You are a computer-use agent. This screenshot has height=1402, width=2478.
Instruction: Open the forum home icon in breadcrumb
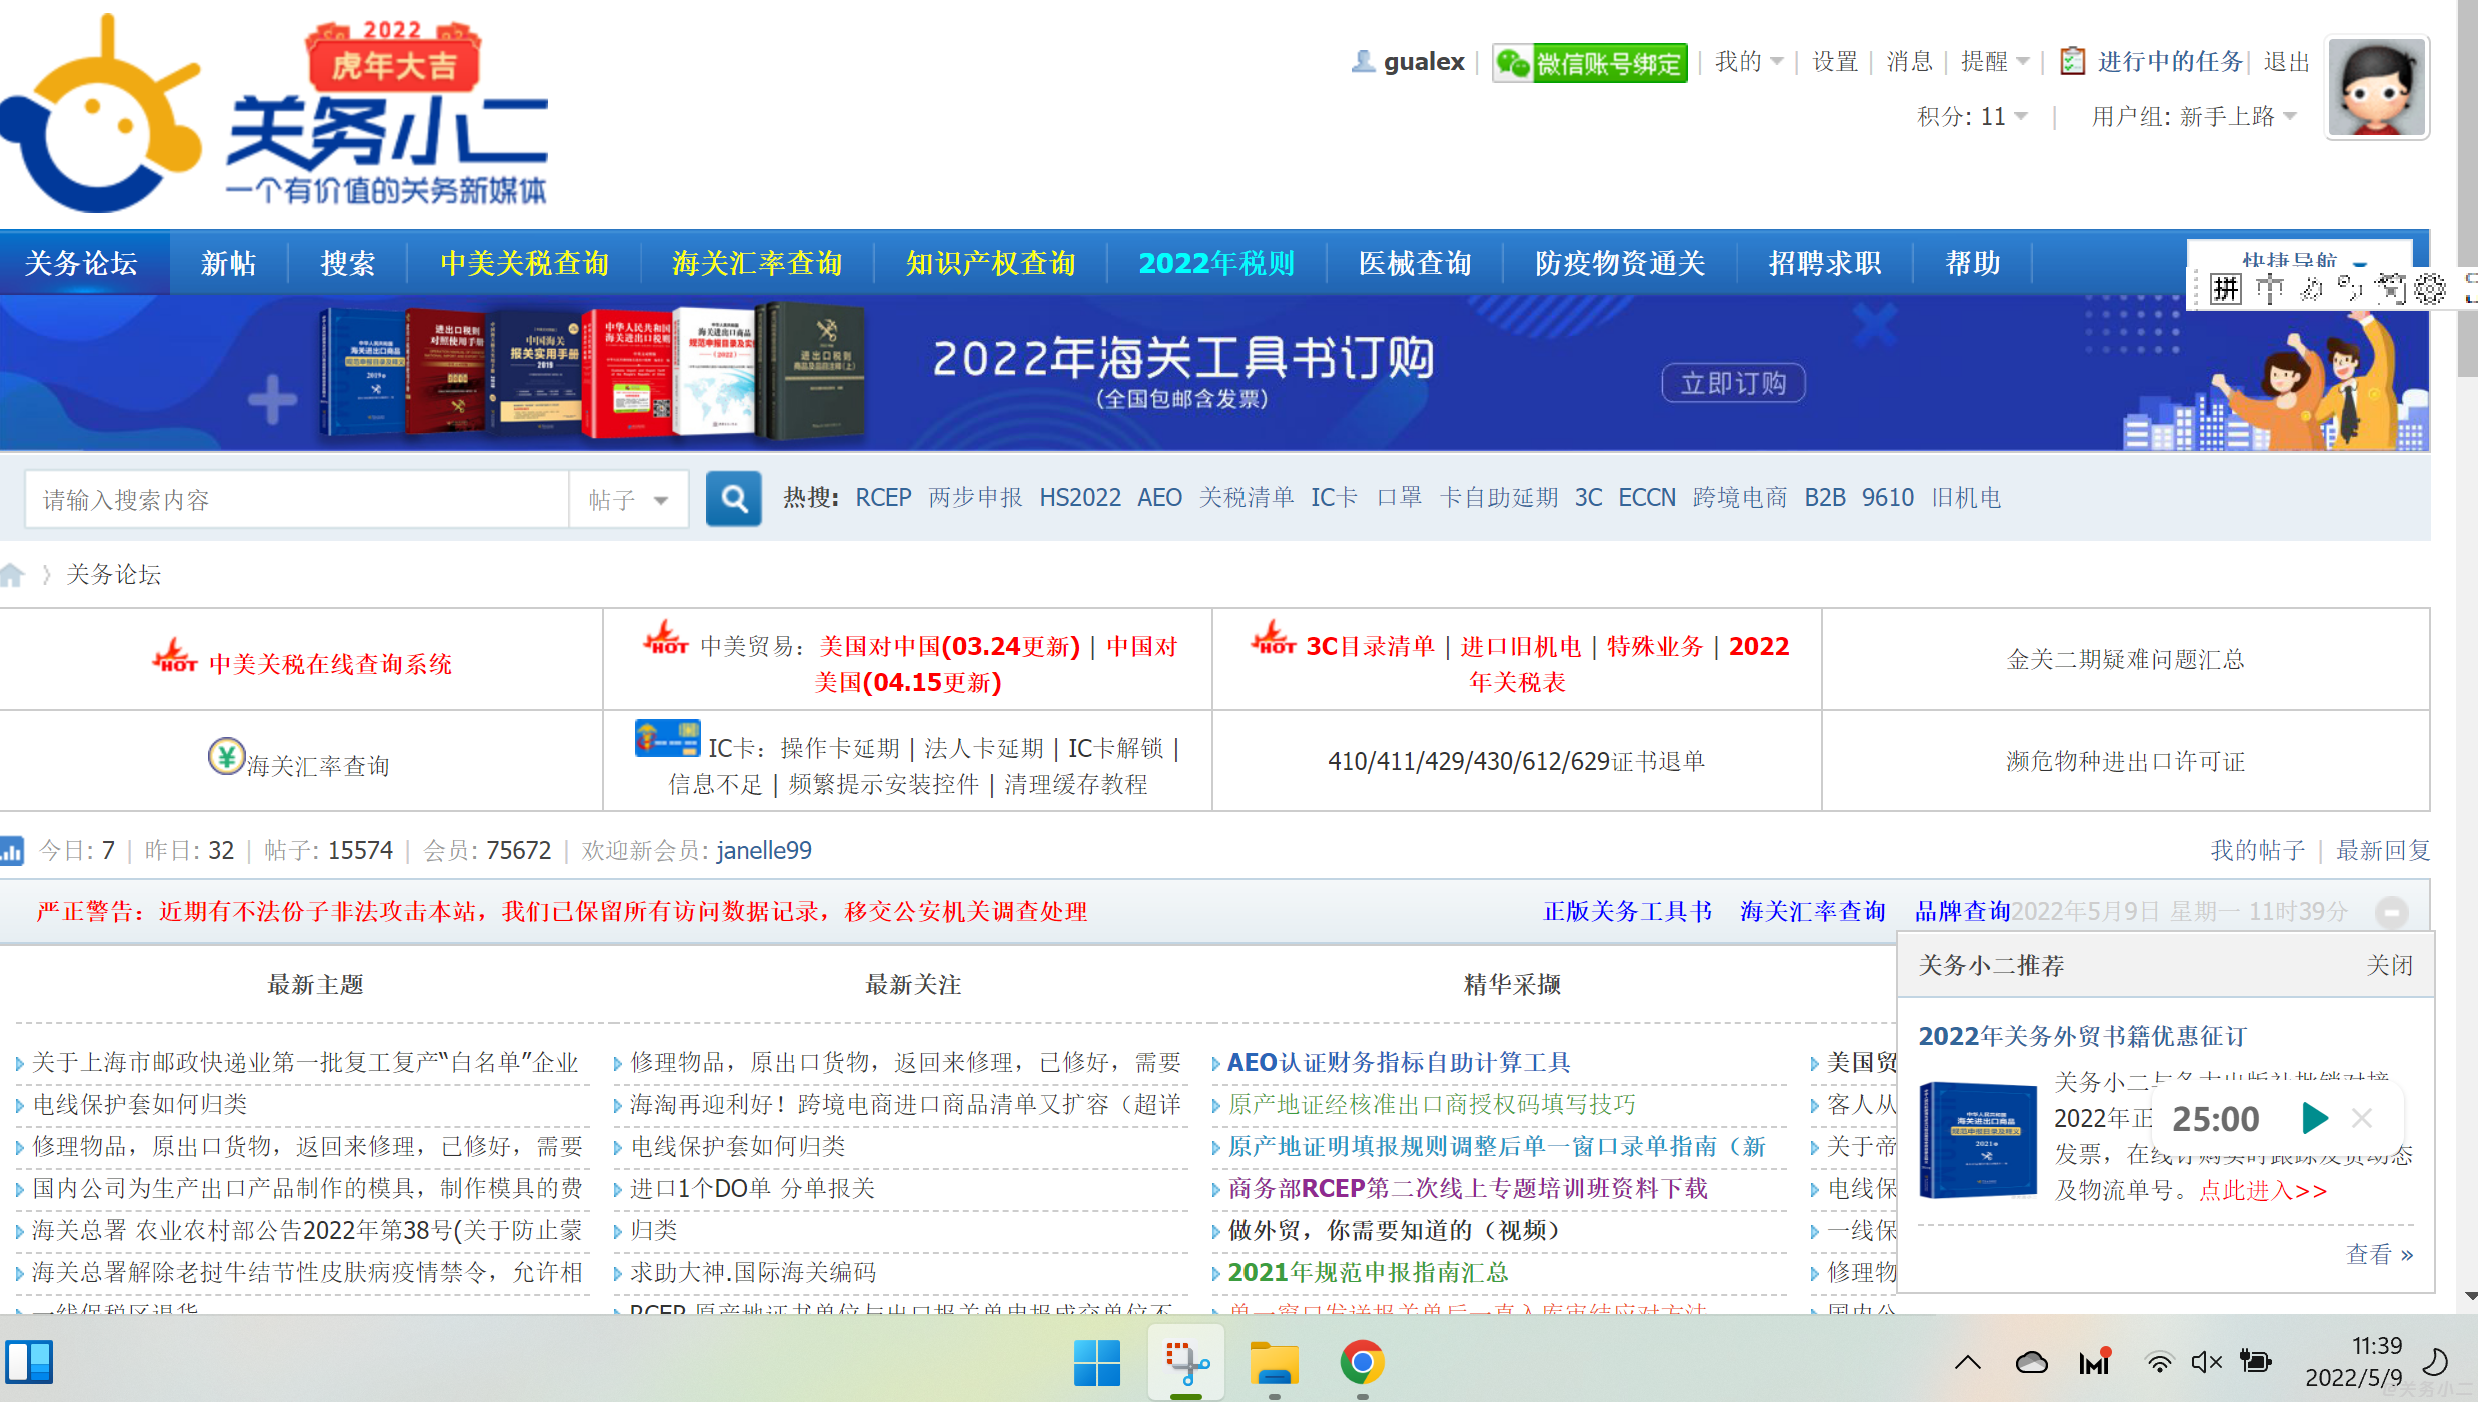pyautogui.click(x=12, y=575)
